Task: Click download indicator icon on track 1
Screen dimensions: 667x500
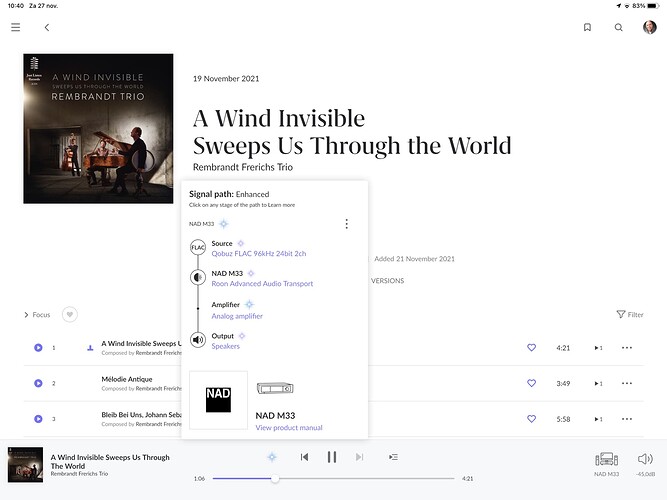Action: 90,348
